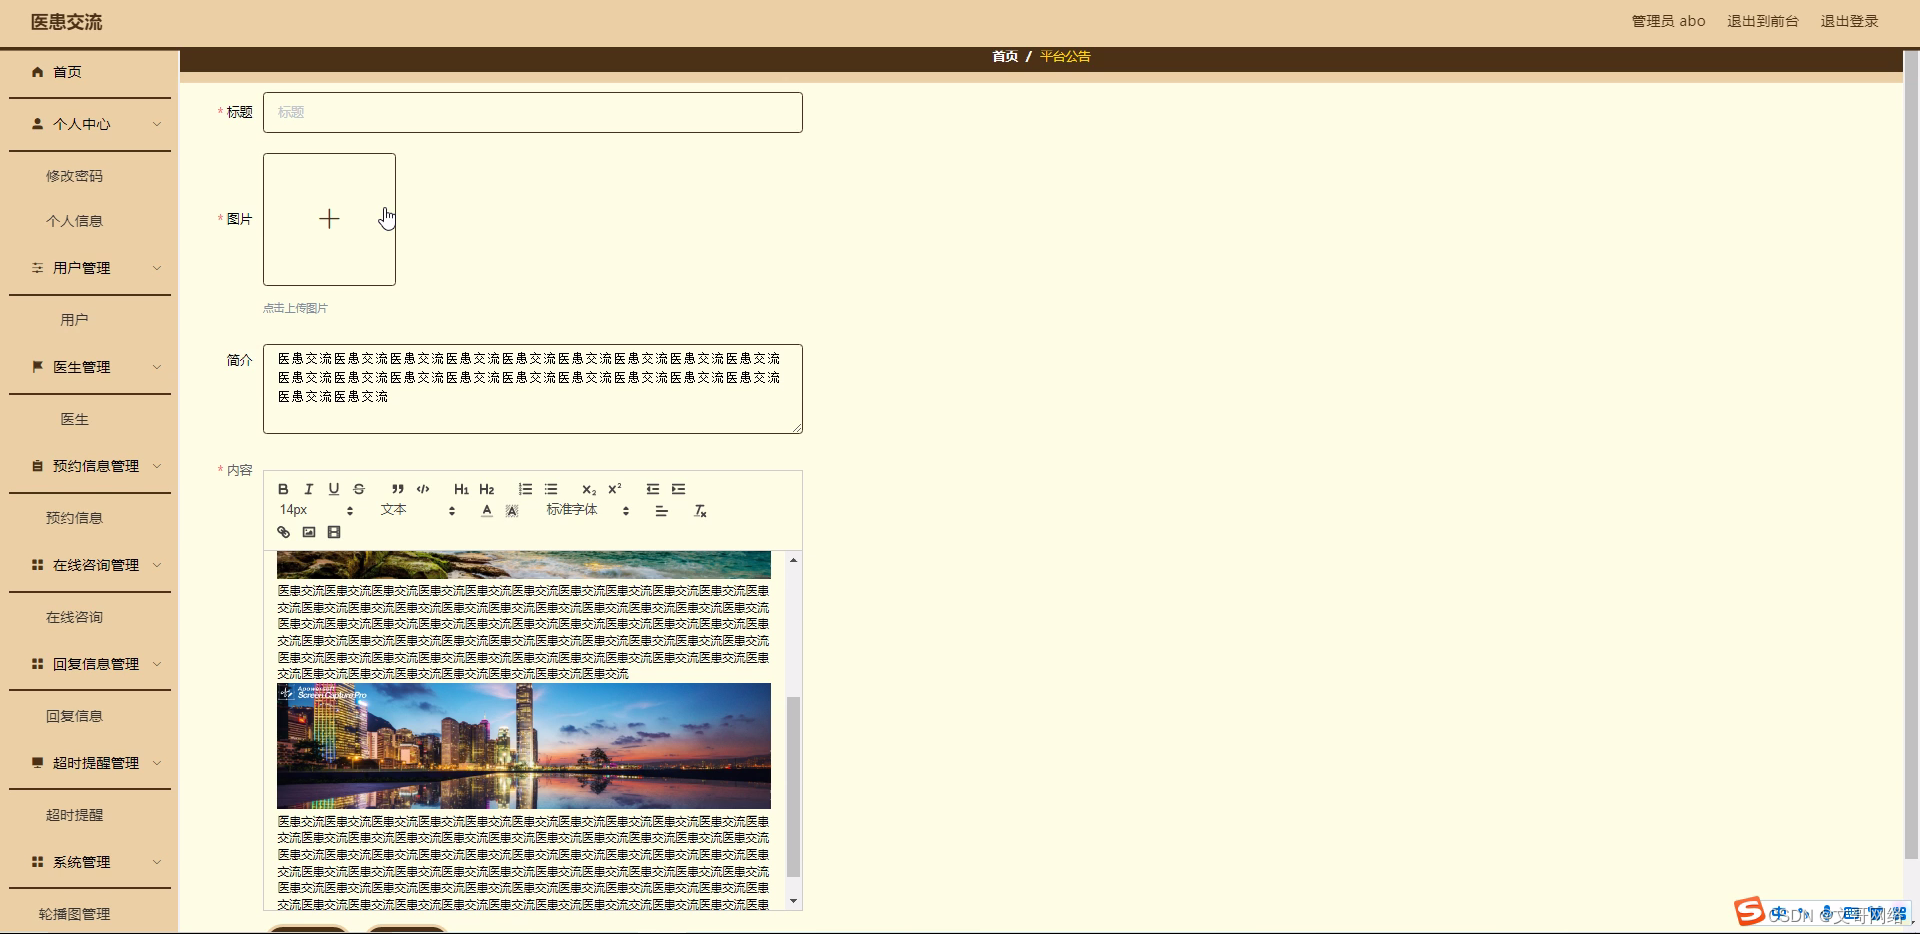Apply H1 heading formatting
The image size is (1920, 934).
[x=460, y=489]
